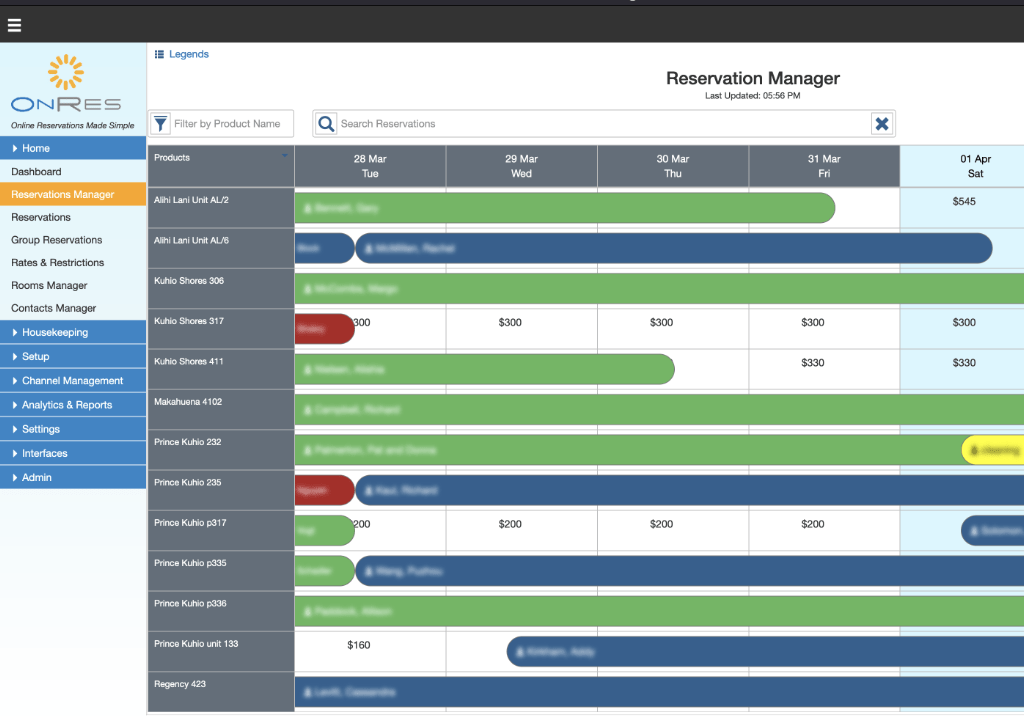Clear search with the X icon
This screenshot has height=716, width=1024.
point(882,124)
